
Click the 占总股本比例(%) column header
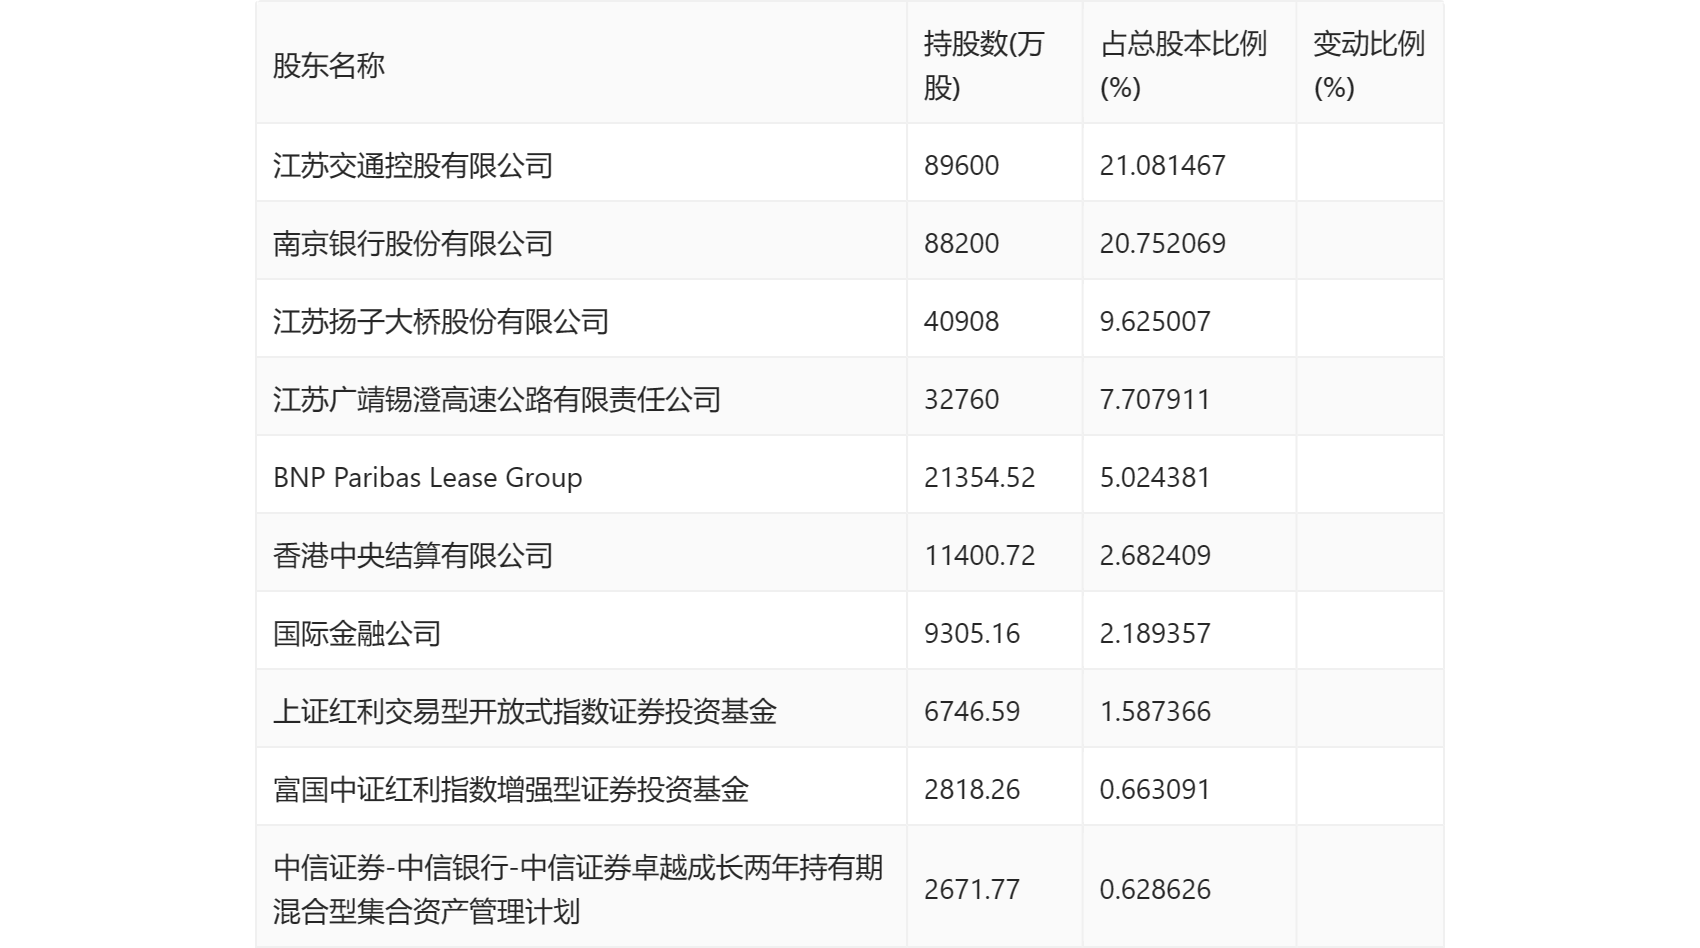pos(1183,66)
